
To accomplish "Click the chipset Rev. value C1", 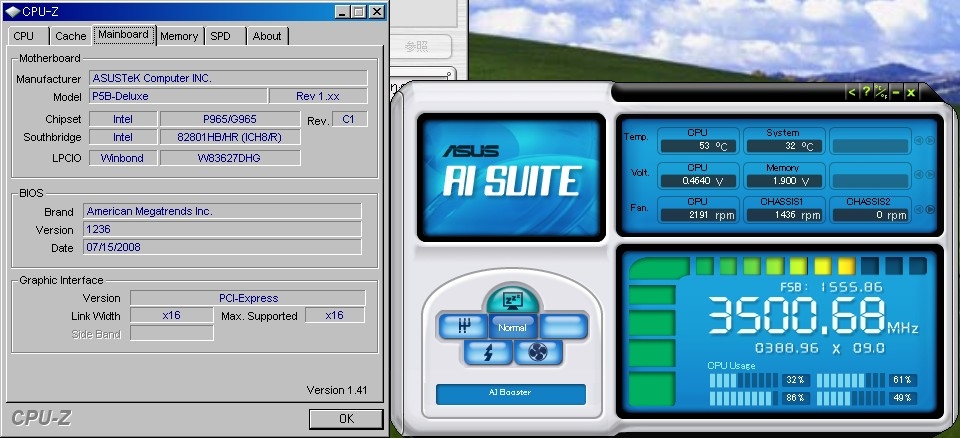I will (x=350, y=119).
